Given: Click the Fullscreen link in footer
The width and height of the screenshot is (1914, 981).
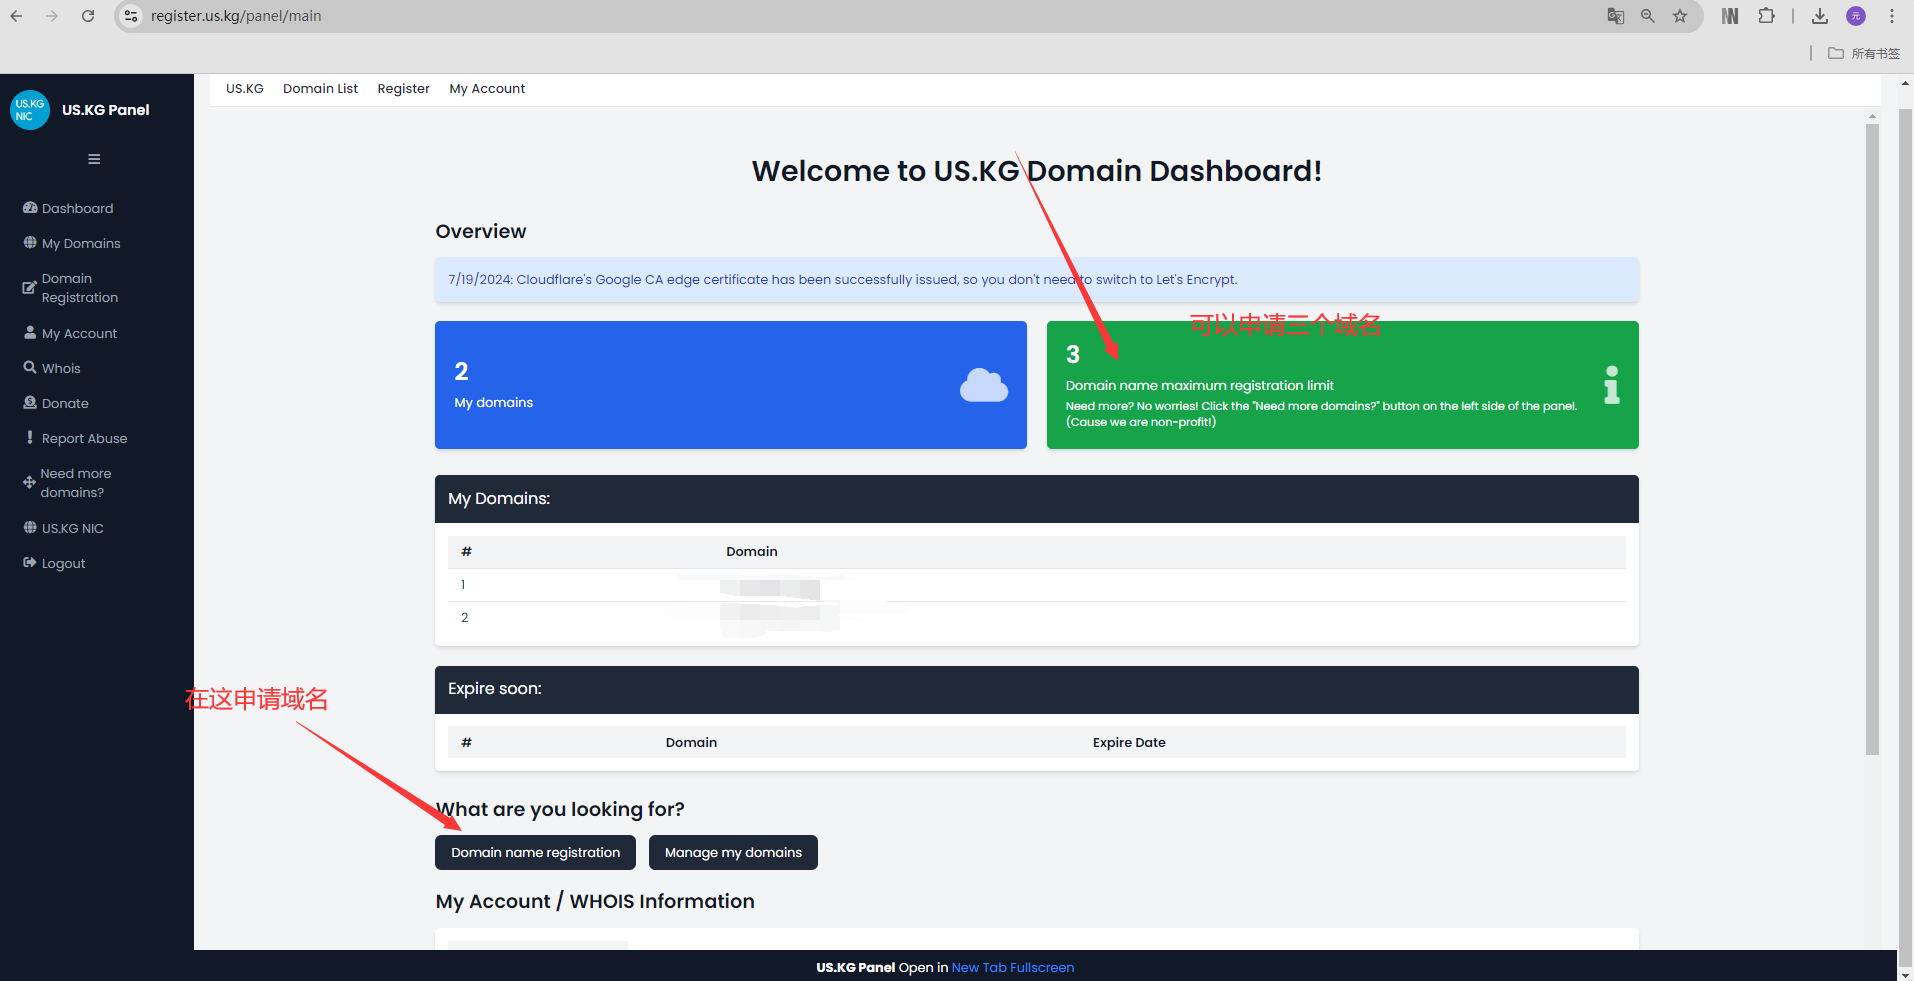Looking at the screenshot, I should (x=1042, y=967).
